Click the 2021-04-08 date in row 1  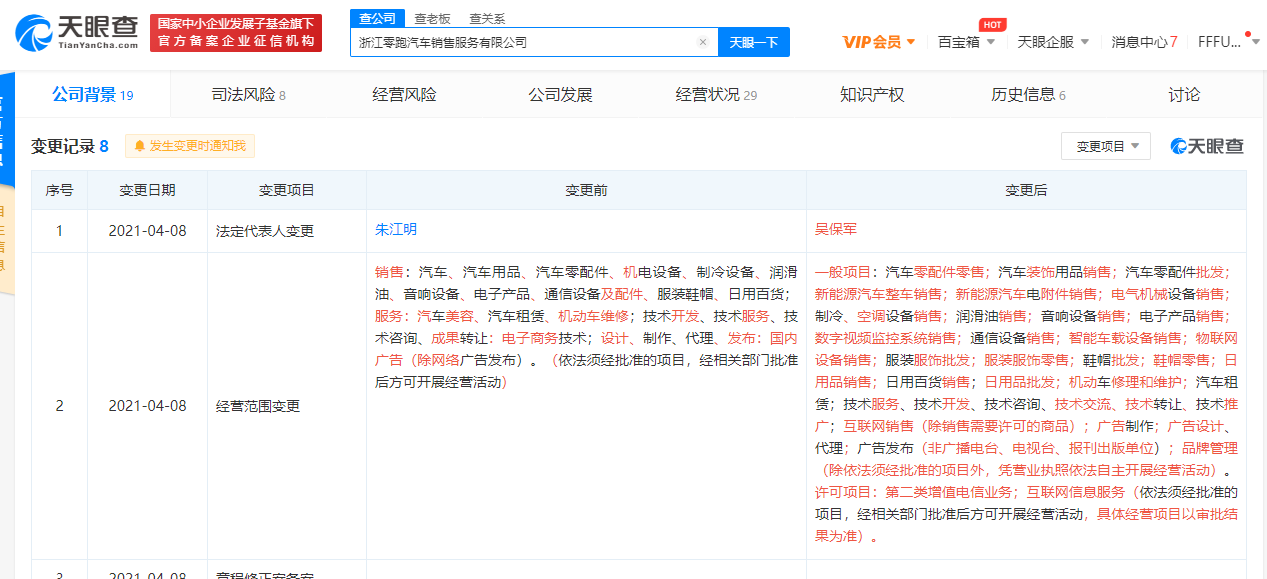pyautogui.click(x=147, y=231)
